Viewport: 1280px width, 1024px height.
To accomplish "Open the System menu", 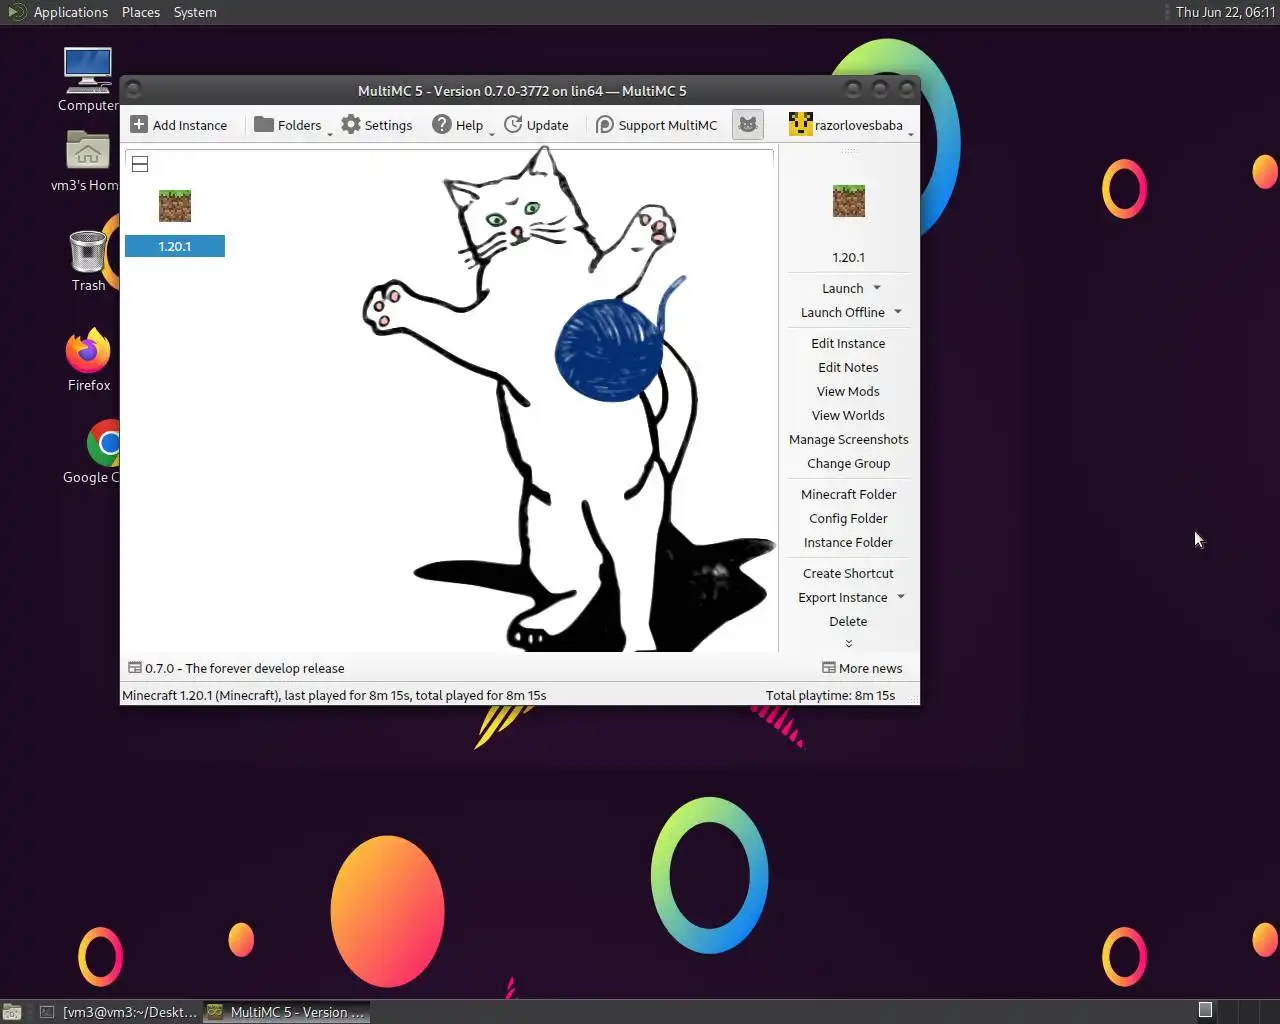I will (x=195, y=12).
